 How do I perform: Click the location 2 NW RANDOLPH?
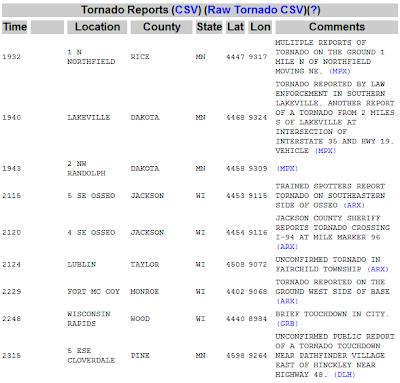click(x=86, y=169)
